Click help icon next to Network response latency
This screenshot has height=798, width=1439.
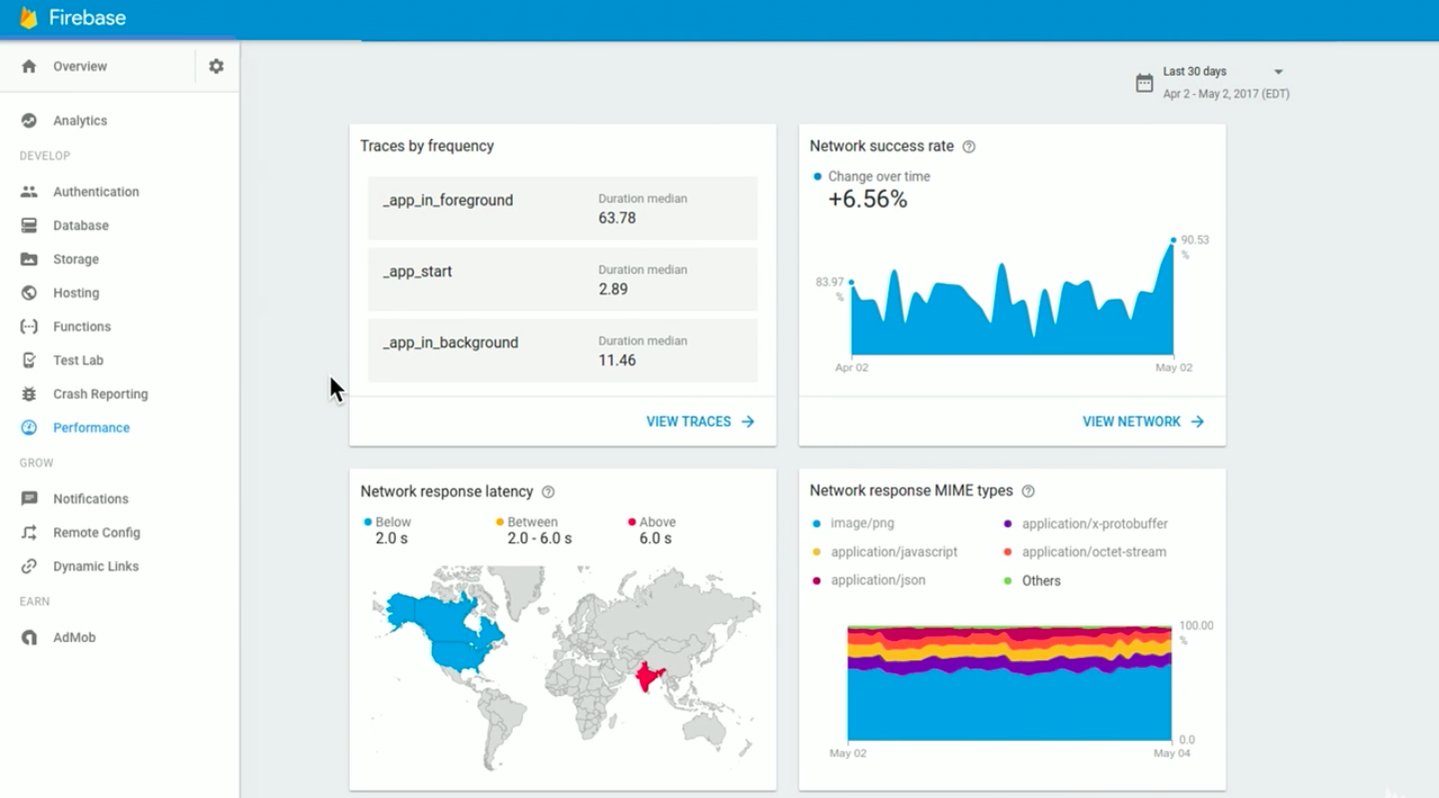(547, 492)
